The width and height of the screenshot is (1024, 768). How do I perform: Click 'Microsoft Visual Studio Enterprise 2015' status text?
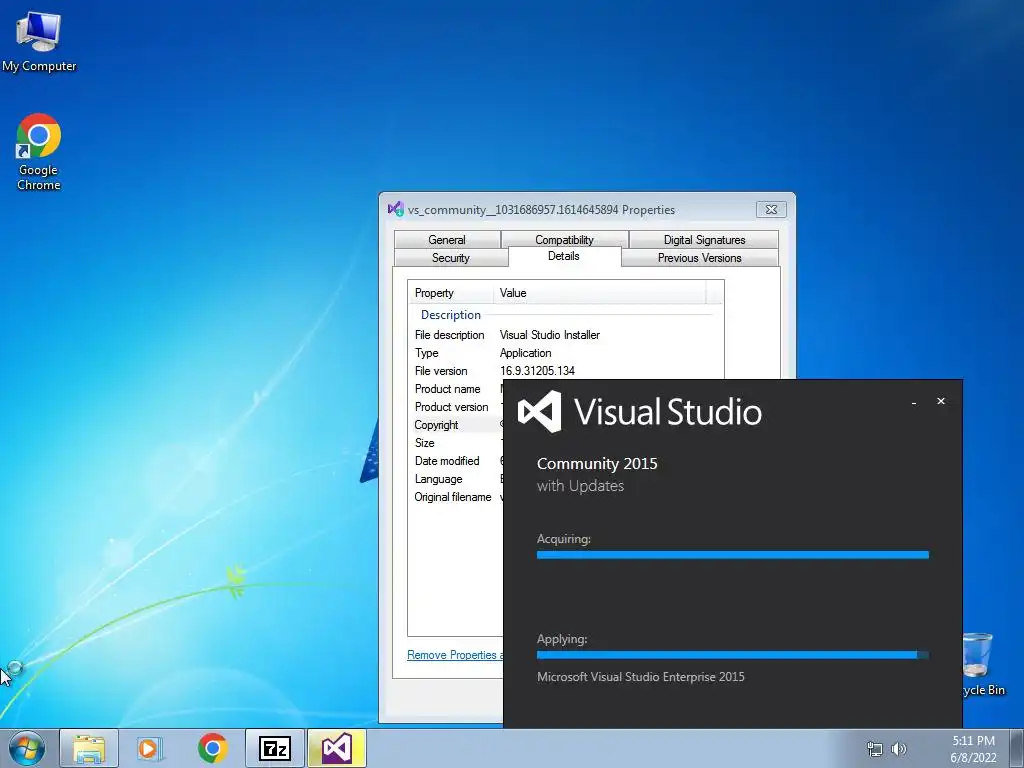(641, 677)
